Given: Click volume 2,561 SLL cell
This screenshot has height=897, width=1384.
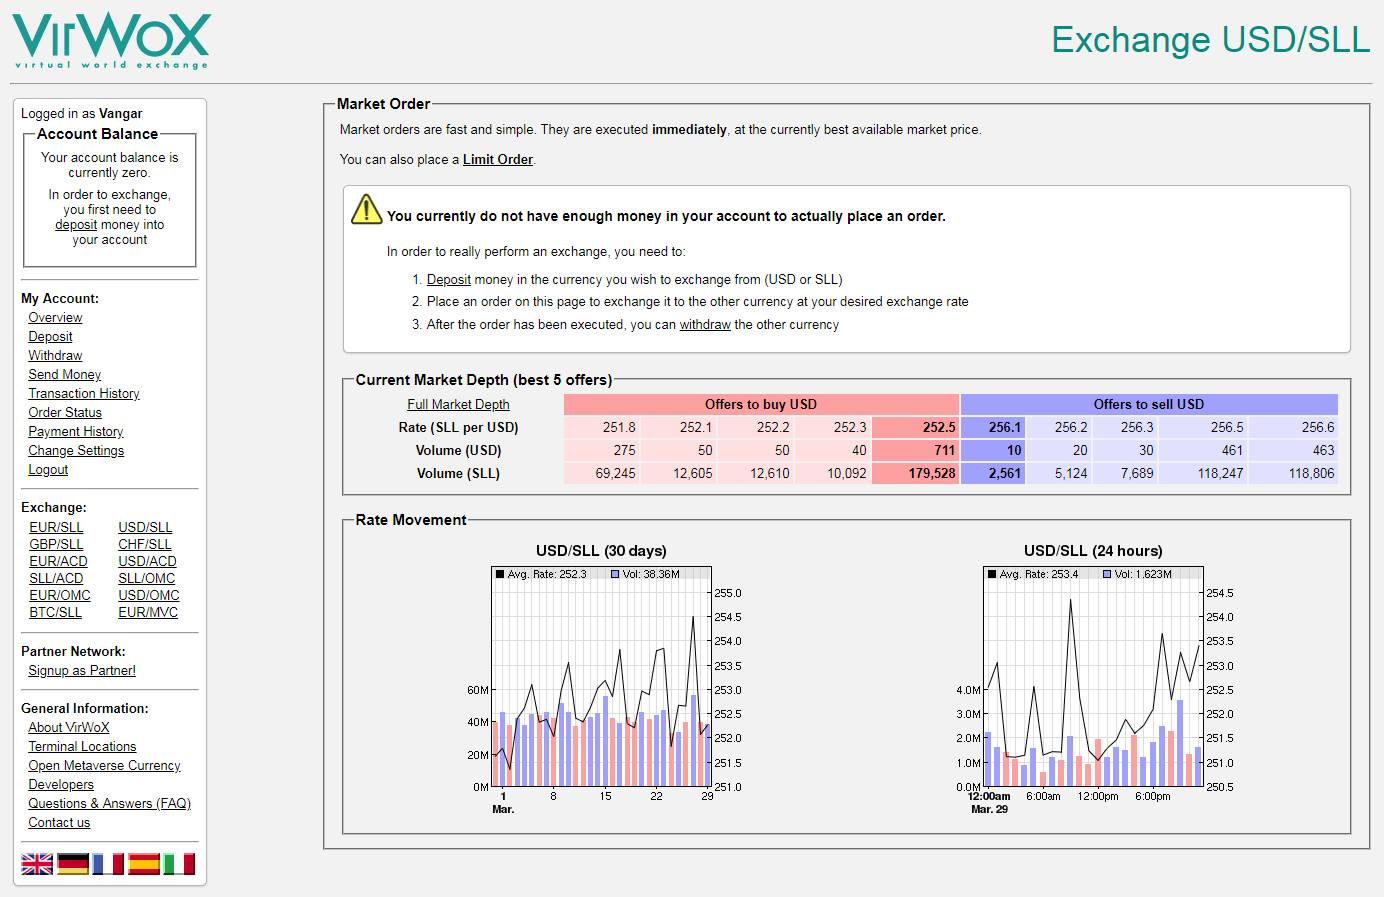Looking at the screenshot, I should click(x=993, y=473).
